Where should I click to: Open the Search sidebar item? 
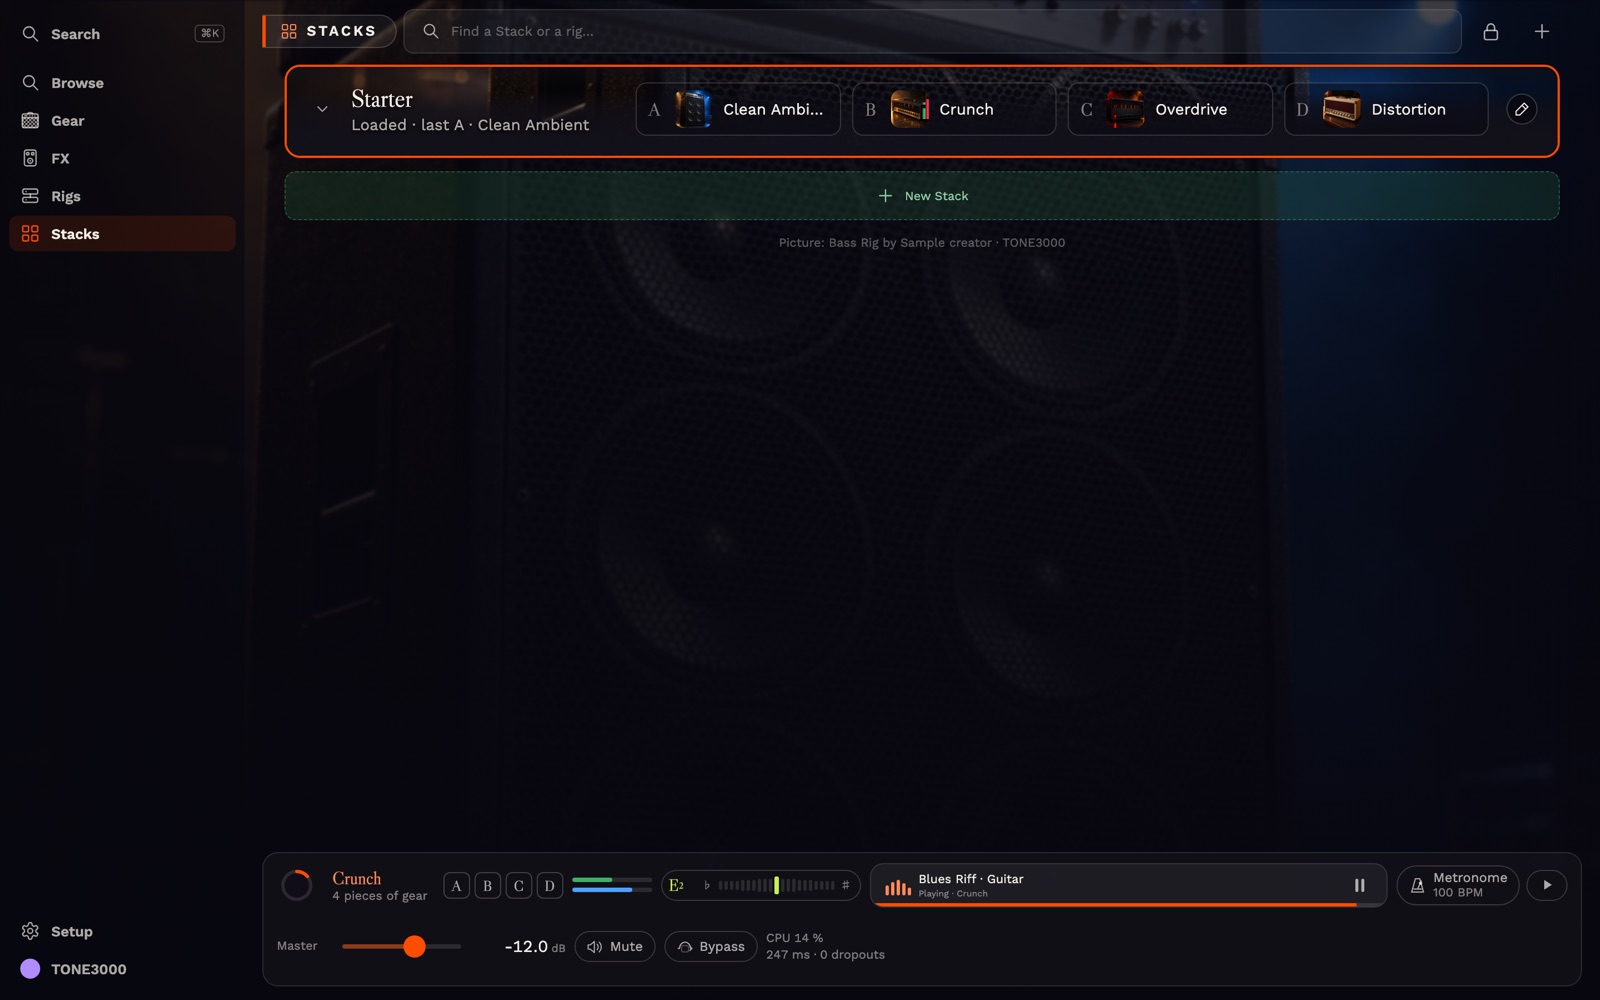[122, 34]
